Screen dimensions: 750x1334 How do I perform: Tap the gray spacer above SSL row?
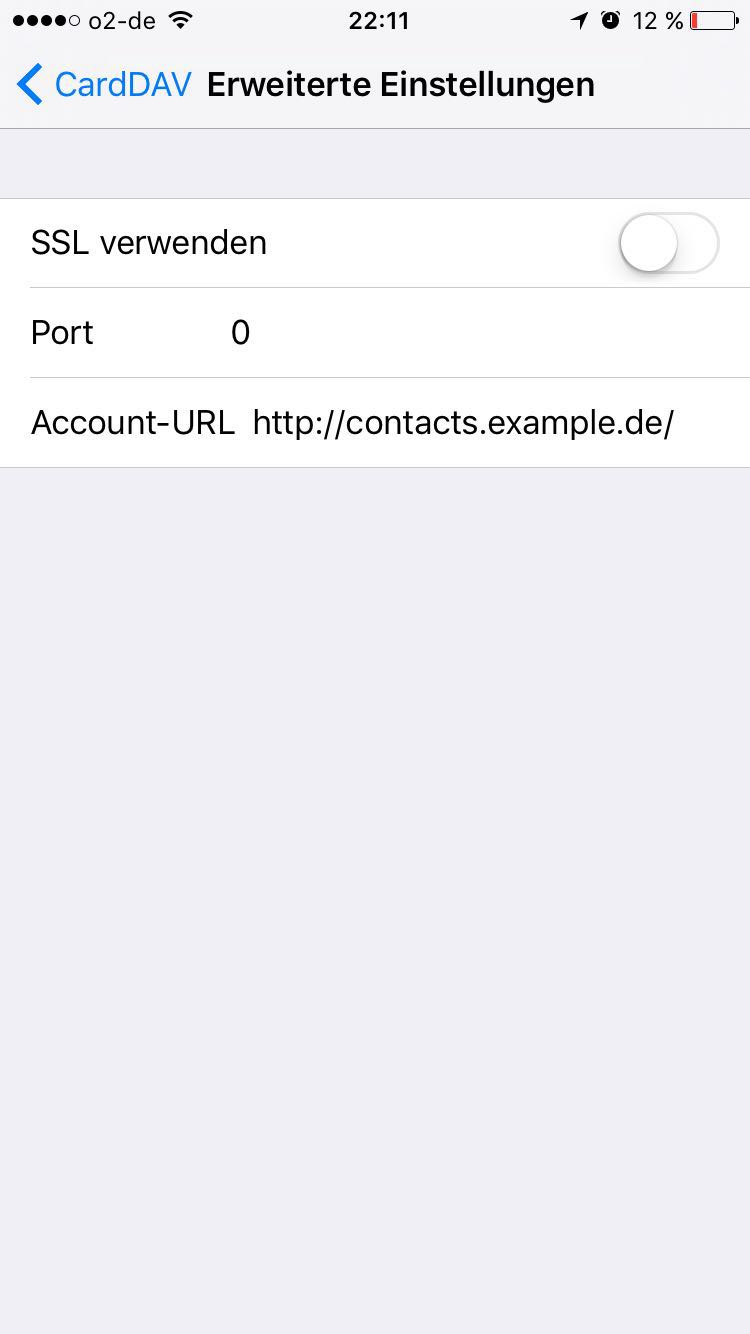coord(375,164)
